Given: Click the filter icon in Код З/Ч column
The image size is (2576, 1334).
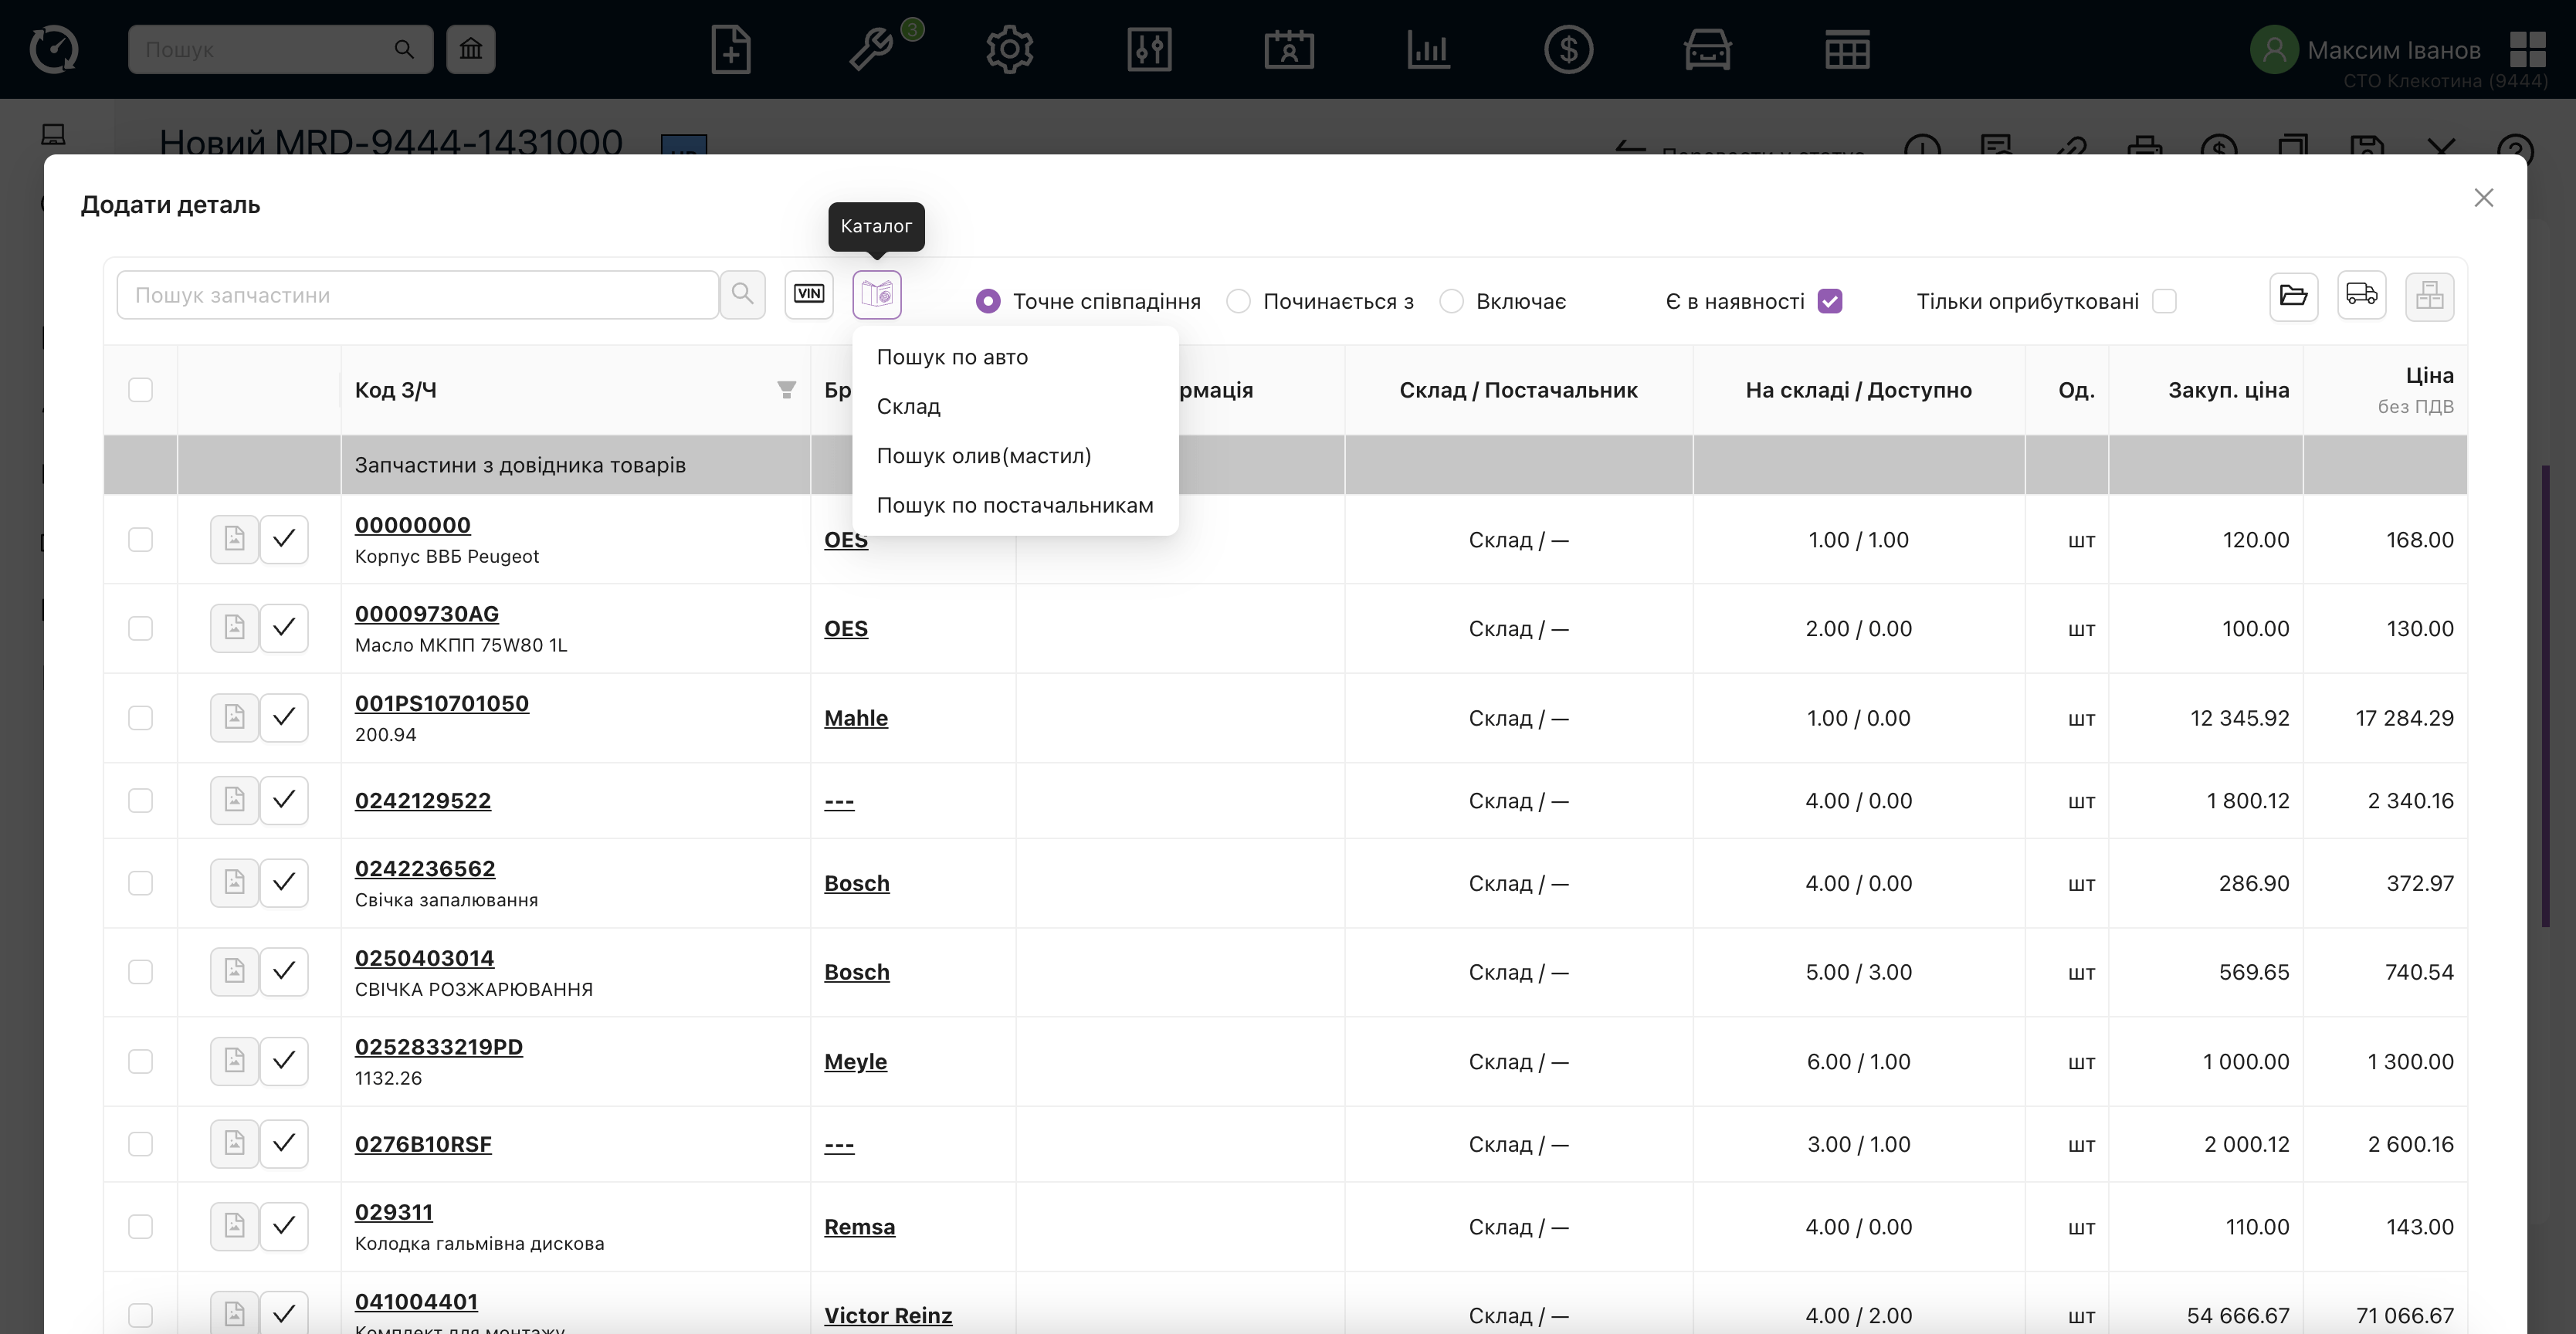Looking at the screenshot, I should tap(787, 390).
